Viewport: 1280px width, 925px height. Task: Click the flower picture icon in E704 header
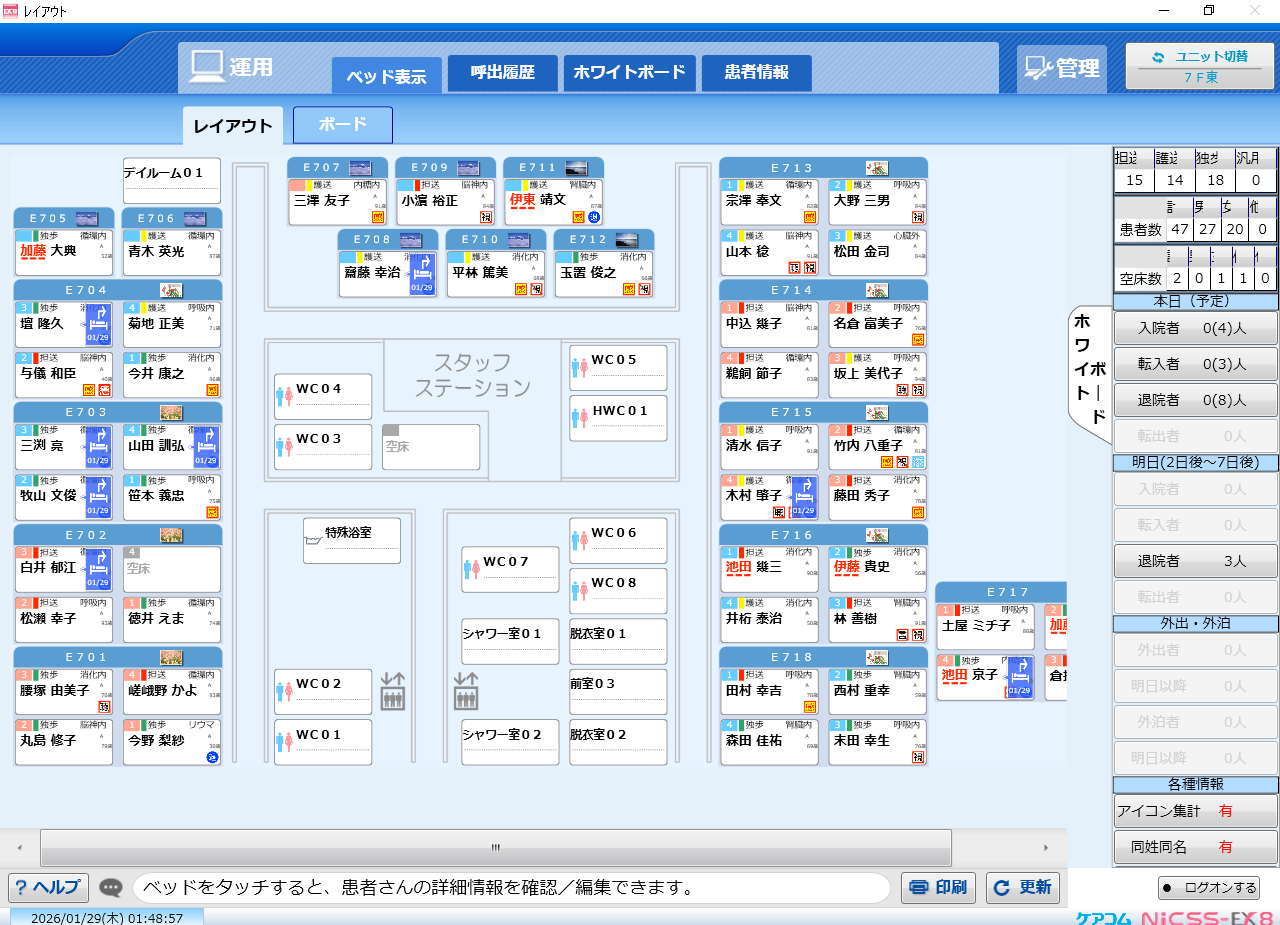point(171,290)
